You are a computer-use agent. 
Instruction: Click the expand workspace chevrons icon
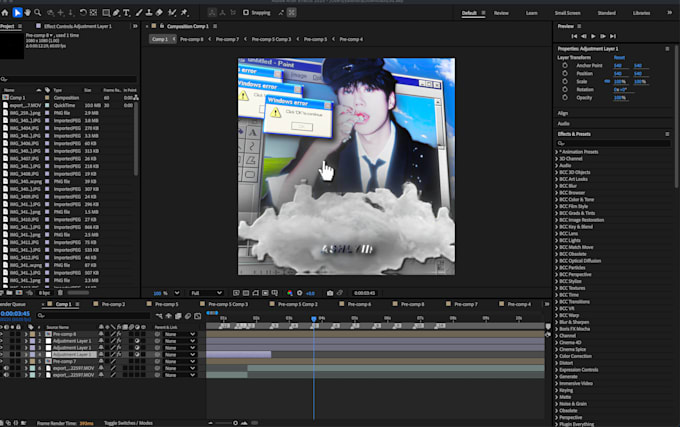click(669, 13)
